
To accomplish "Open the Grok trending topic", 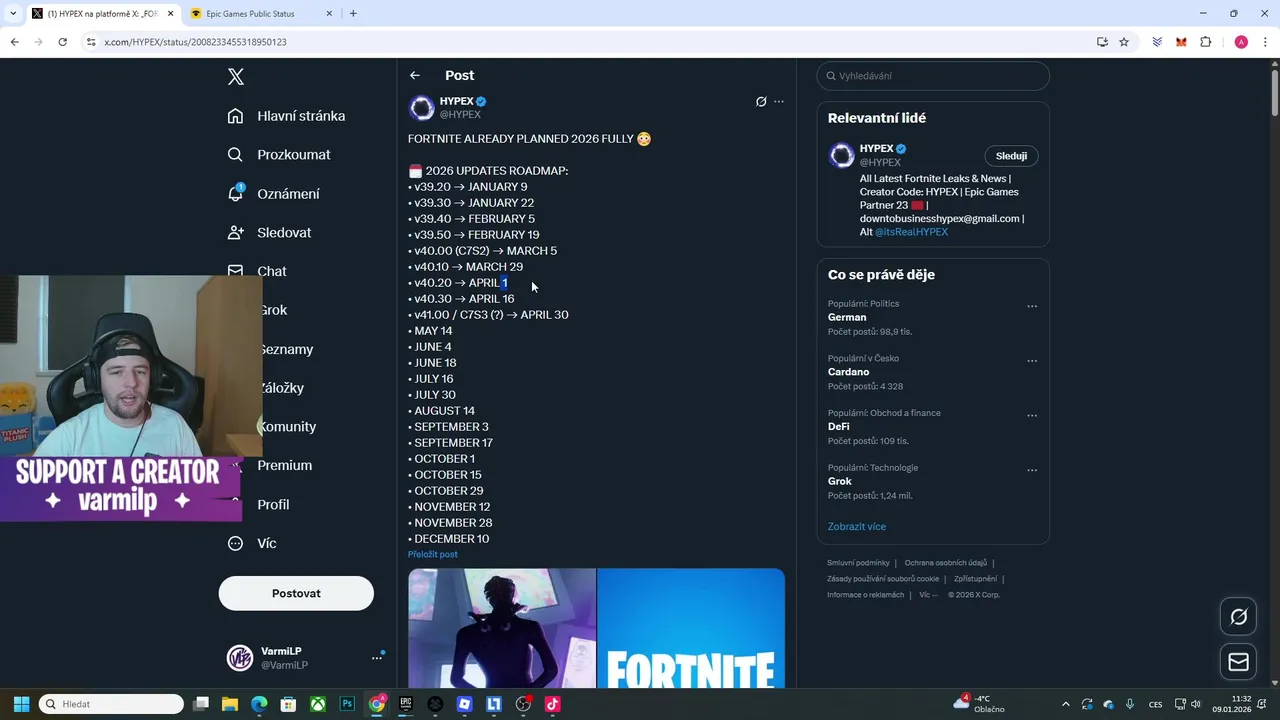I will pyautogui.click(x=839, y=481).
